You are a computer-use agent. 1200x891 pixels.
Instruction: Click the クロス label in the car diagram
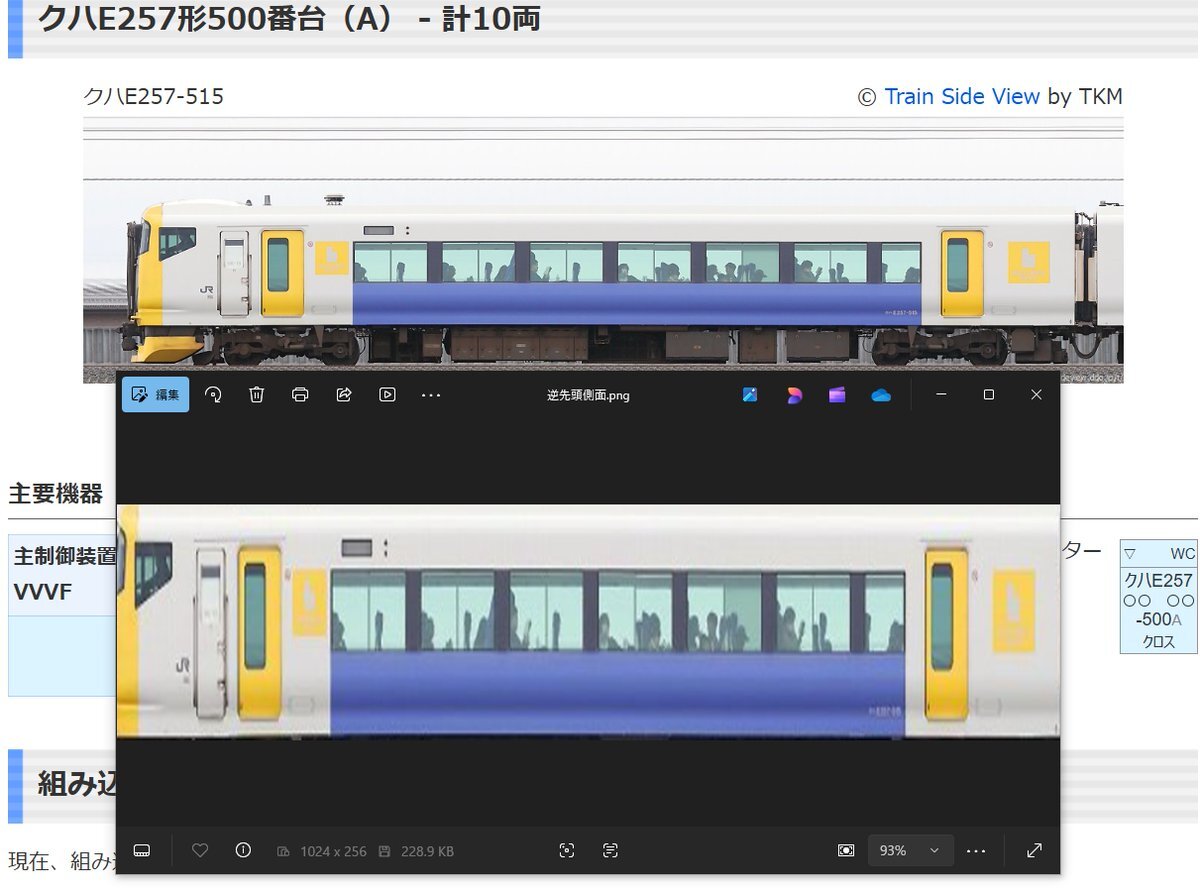(x=1159, y=642)
